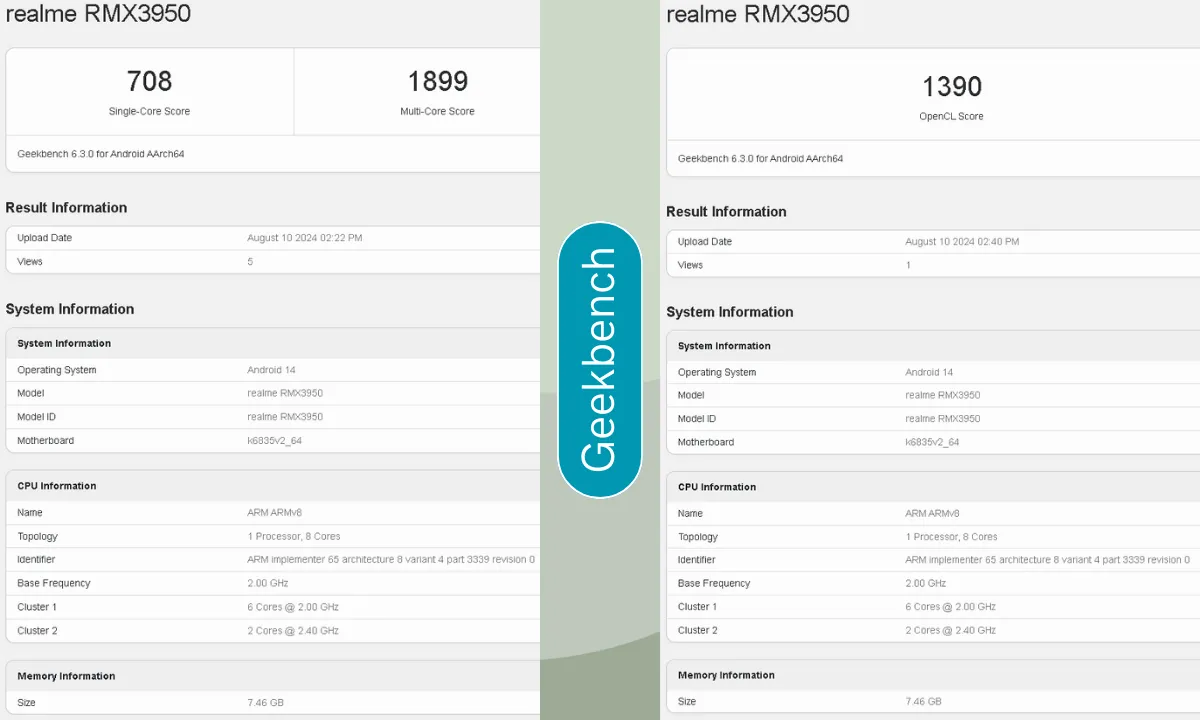
Task: Click "Operating System" label on the OpenCL page
Action: point(717,372)
